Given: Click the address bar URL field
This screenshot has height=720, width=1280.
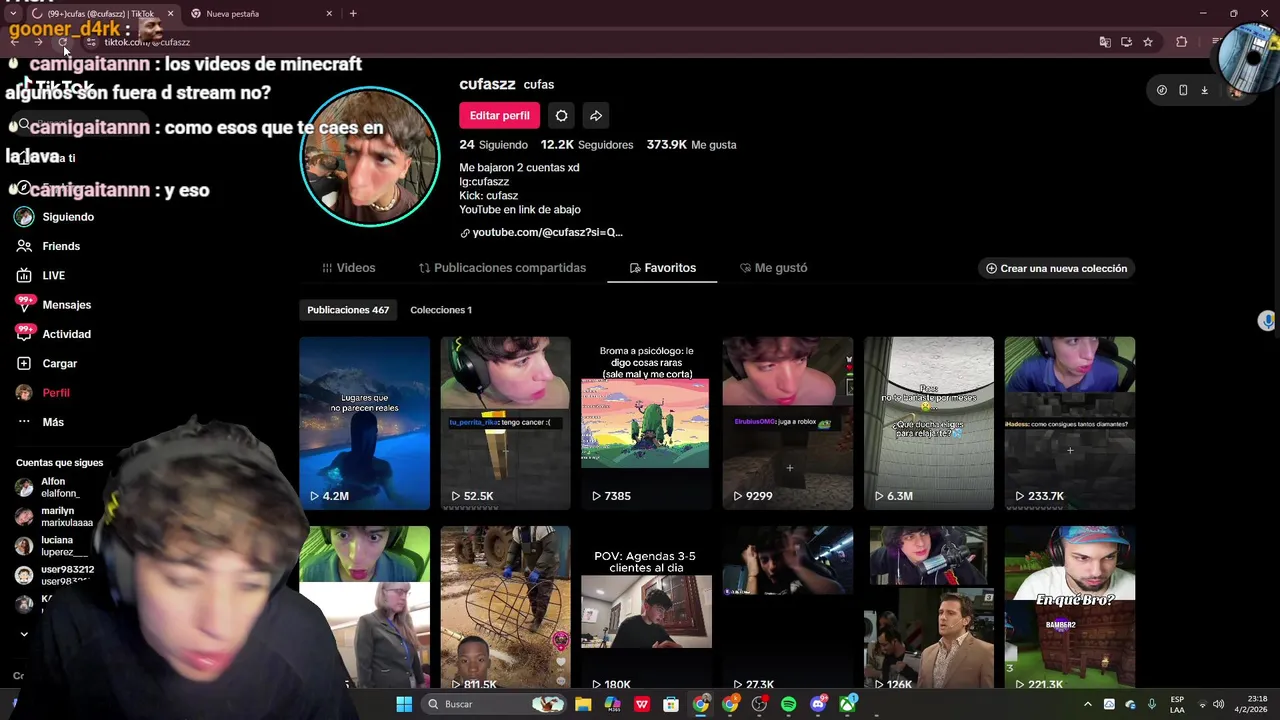Looking at the screenshot, I should [x=590, y=42].
